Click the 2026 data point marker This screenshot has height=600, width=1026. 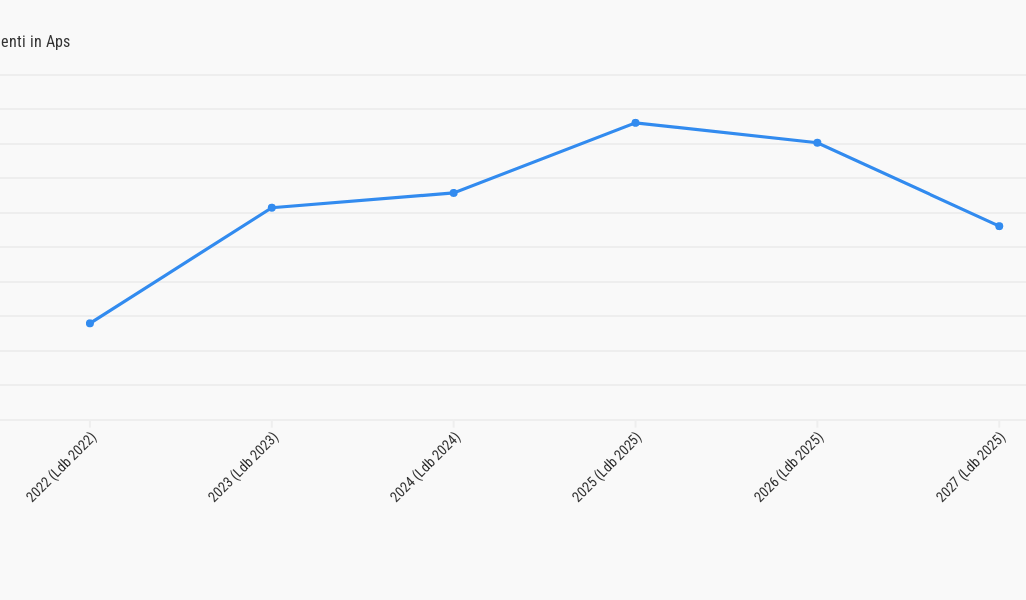point(817,143)
